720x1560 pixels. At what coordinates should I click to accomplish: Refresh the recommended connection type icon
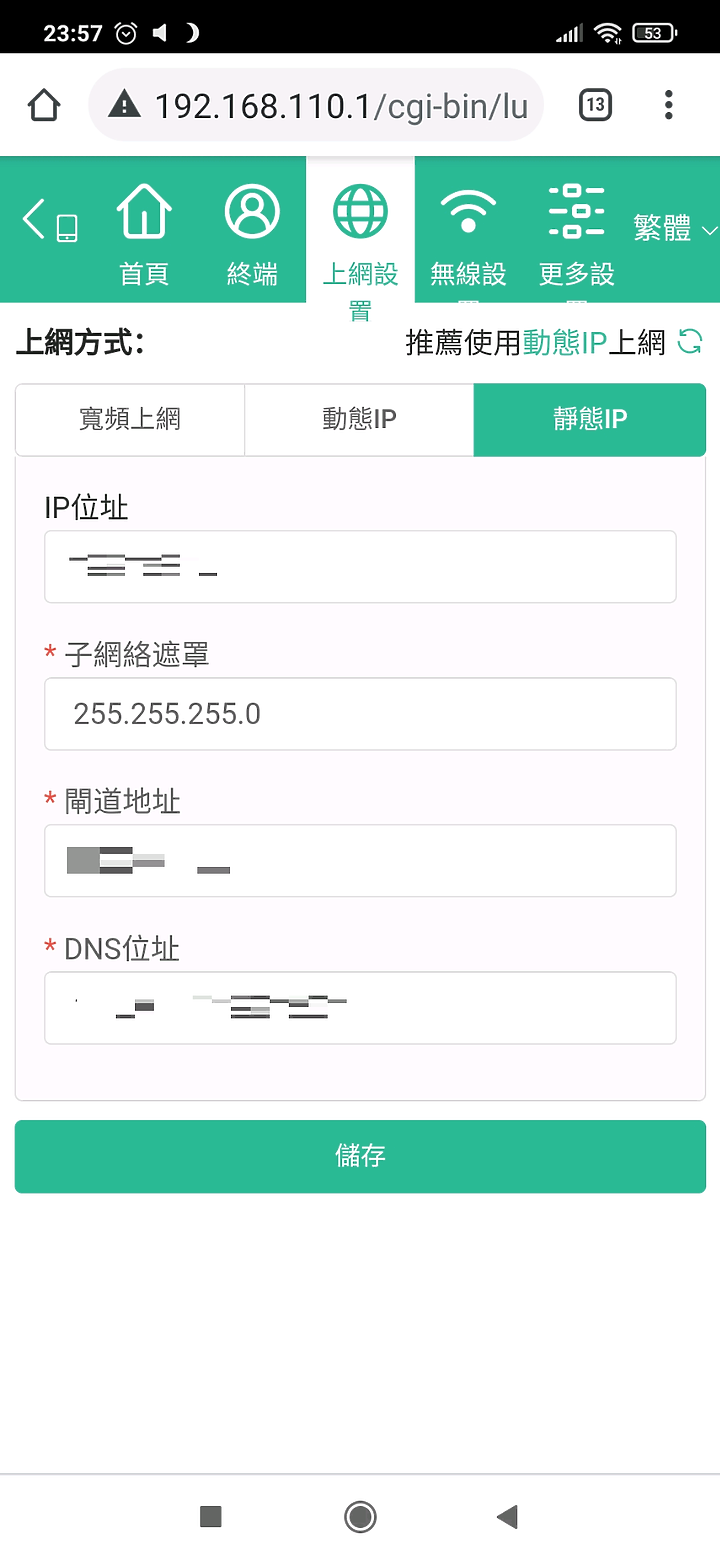tap(690, 342)
